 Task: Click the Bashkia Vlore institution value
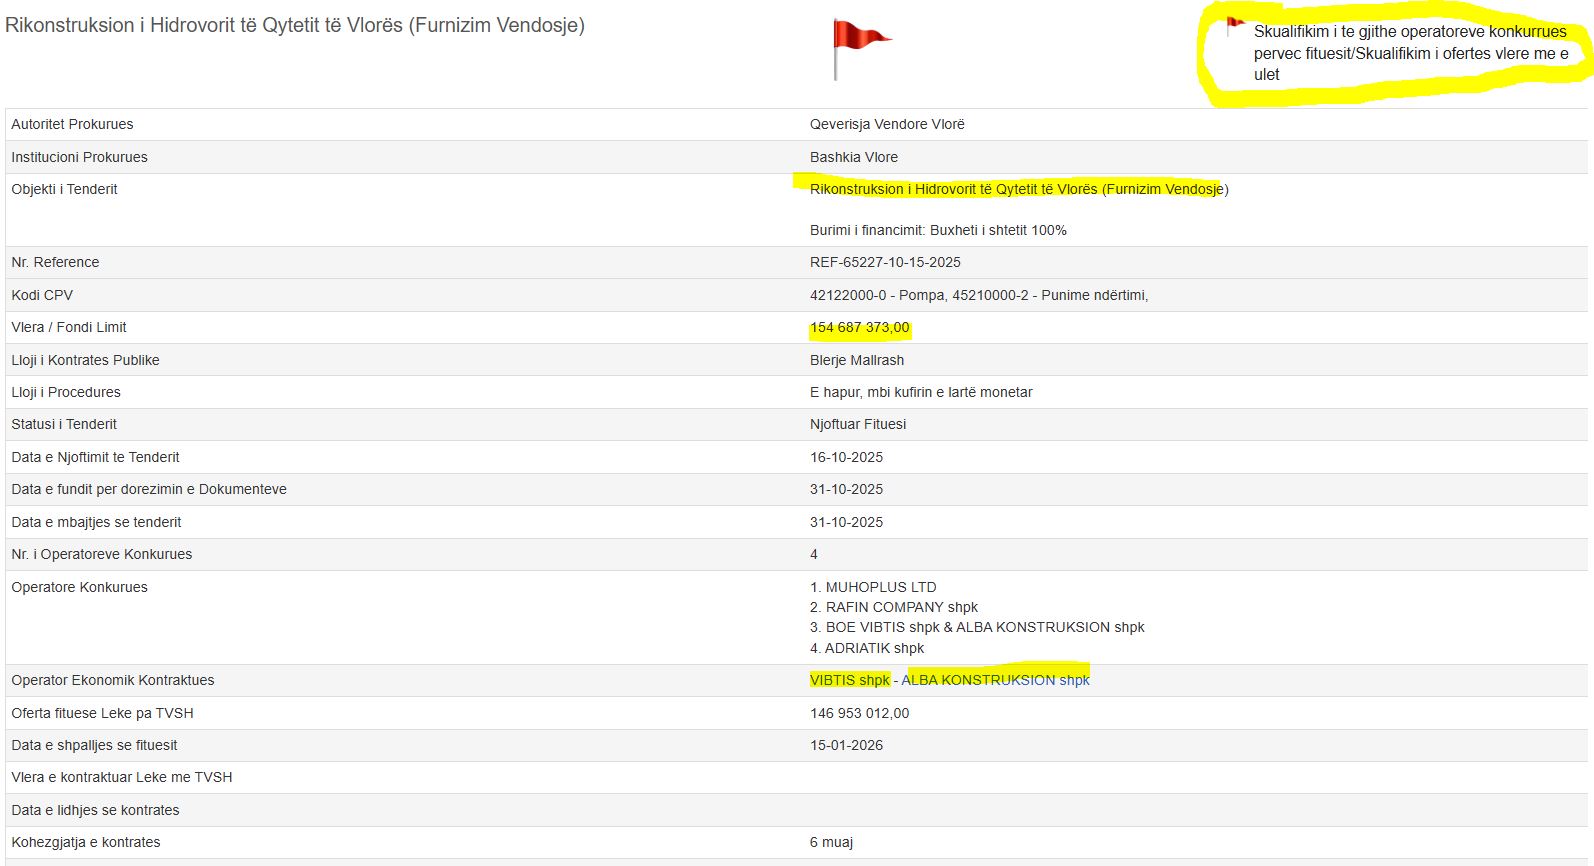[853, 157]
